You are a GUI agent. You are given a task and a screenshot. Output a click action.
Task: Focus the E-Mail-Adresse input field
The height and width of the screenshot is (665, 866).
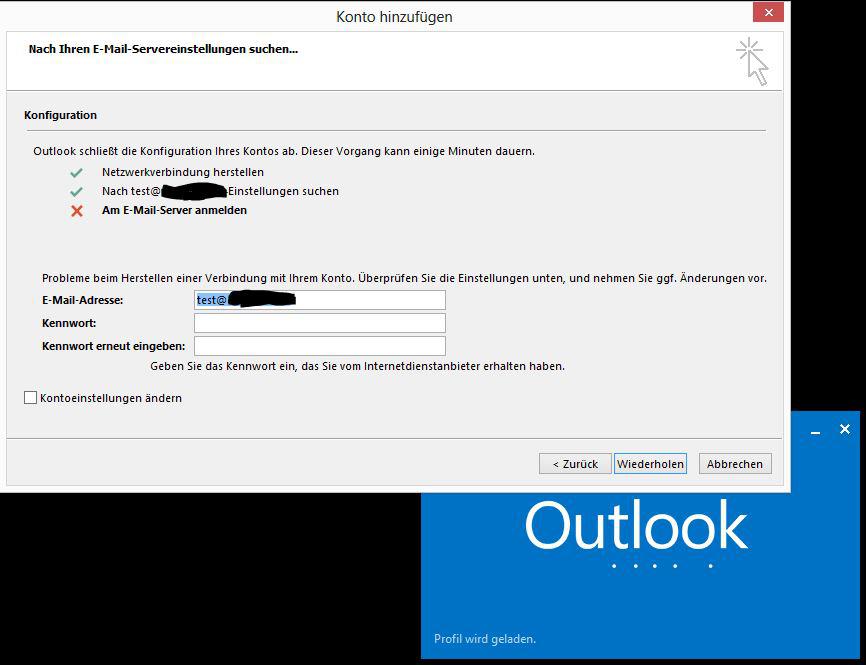[x=320, y=300]
